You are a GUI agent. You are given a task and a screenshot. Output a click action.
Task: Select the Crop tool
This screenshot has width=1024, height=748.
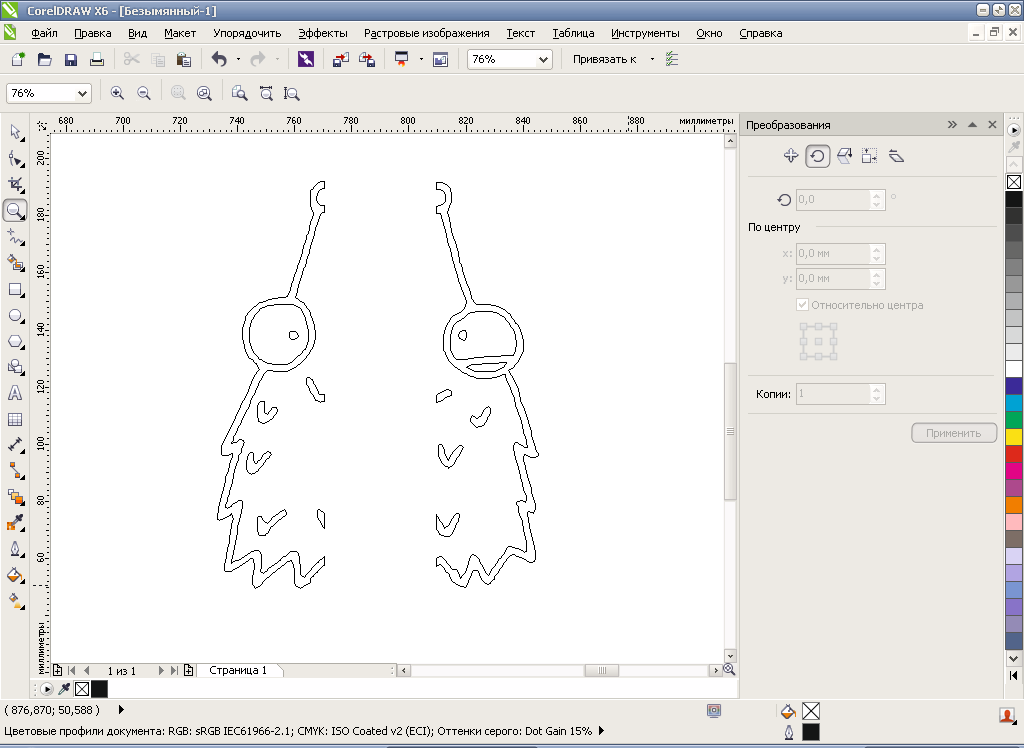click(x=15, y=185)
